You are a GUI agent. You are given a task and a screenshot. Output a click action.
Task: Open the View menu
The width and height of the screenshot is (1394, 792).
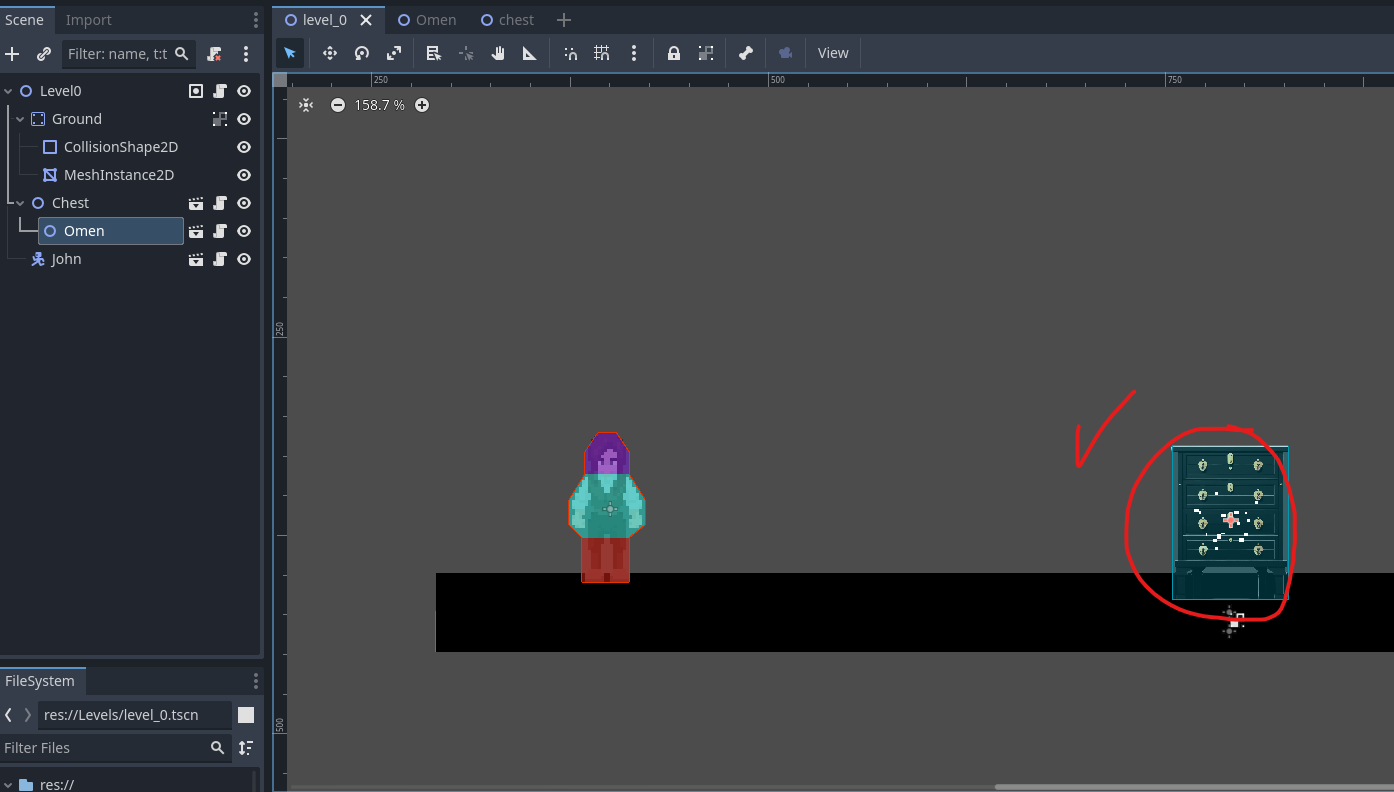832,52
